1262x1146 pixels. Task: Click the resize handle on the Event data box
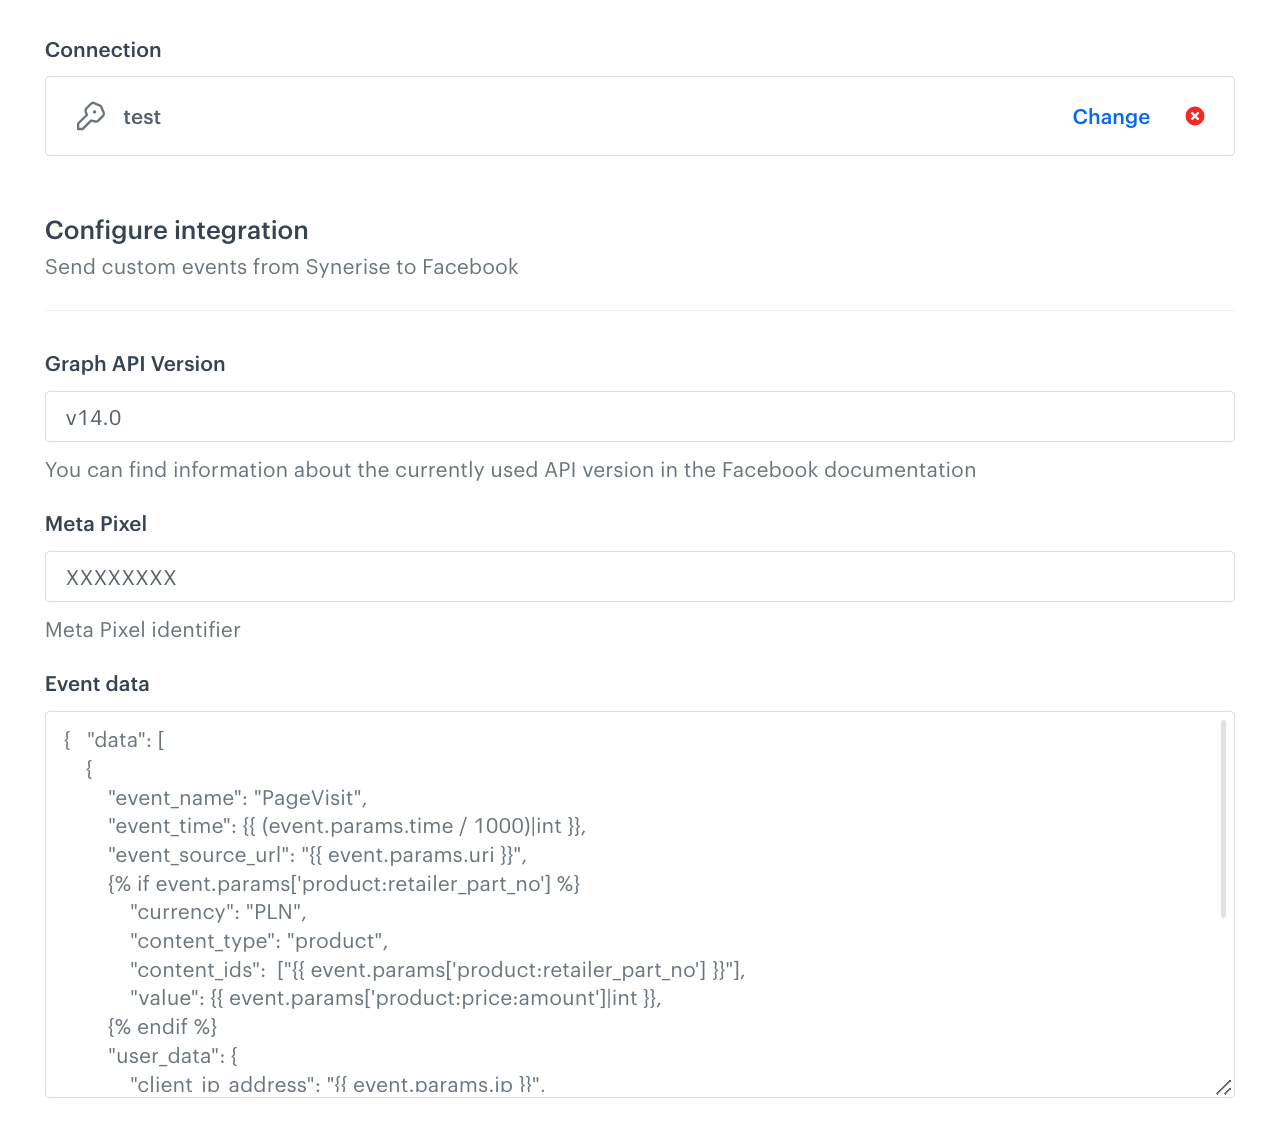click(x=1224, y=1087)
